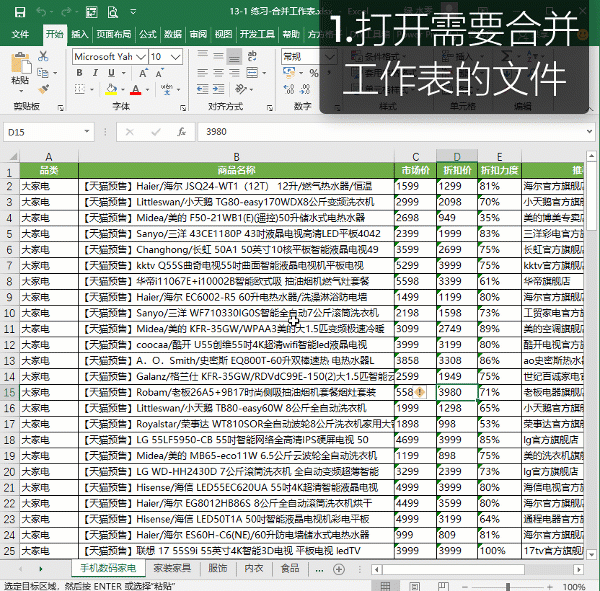Click the Format Painter brush icon

(43, 89)
